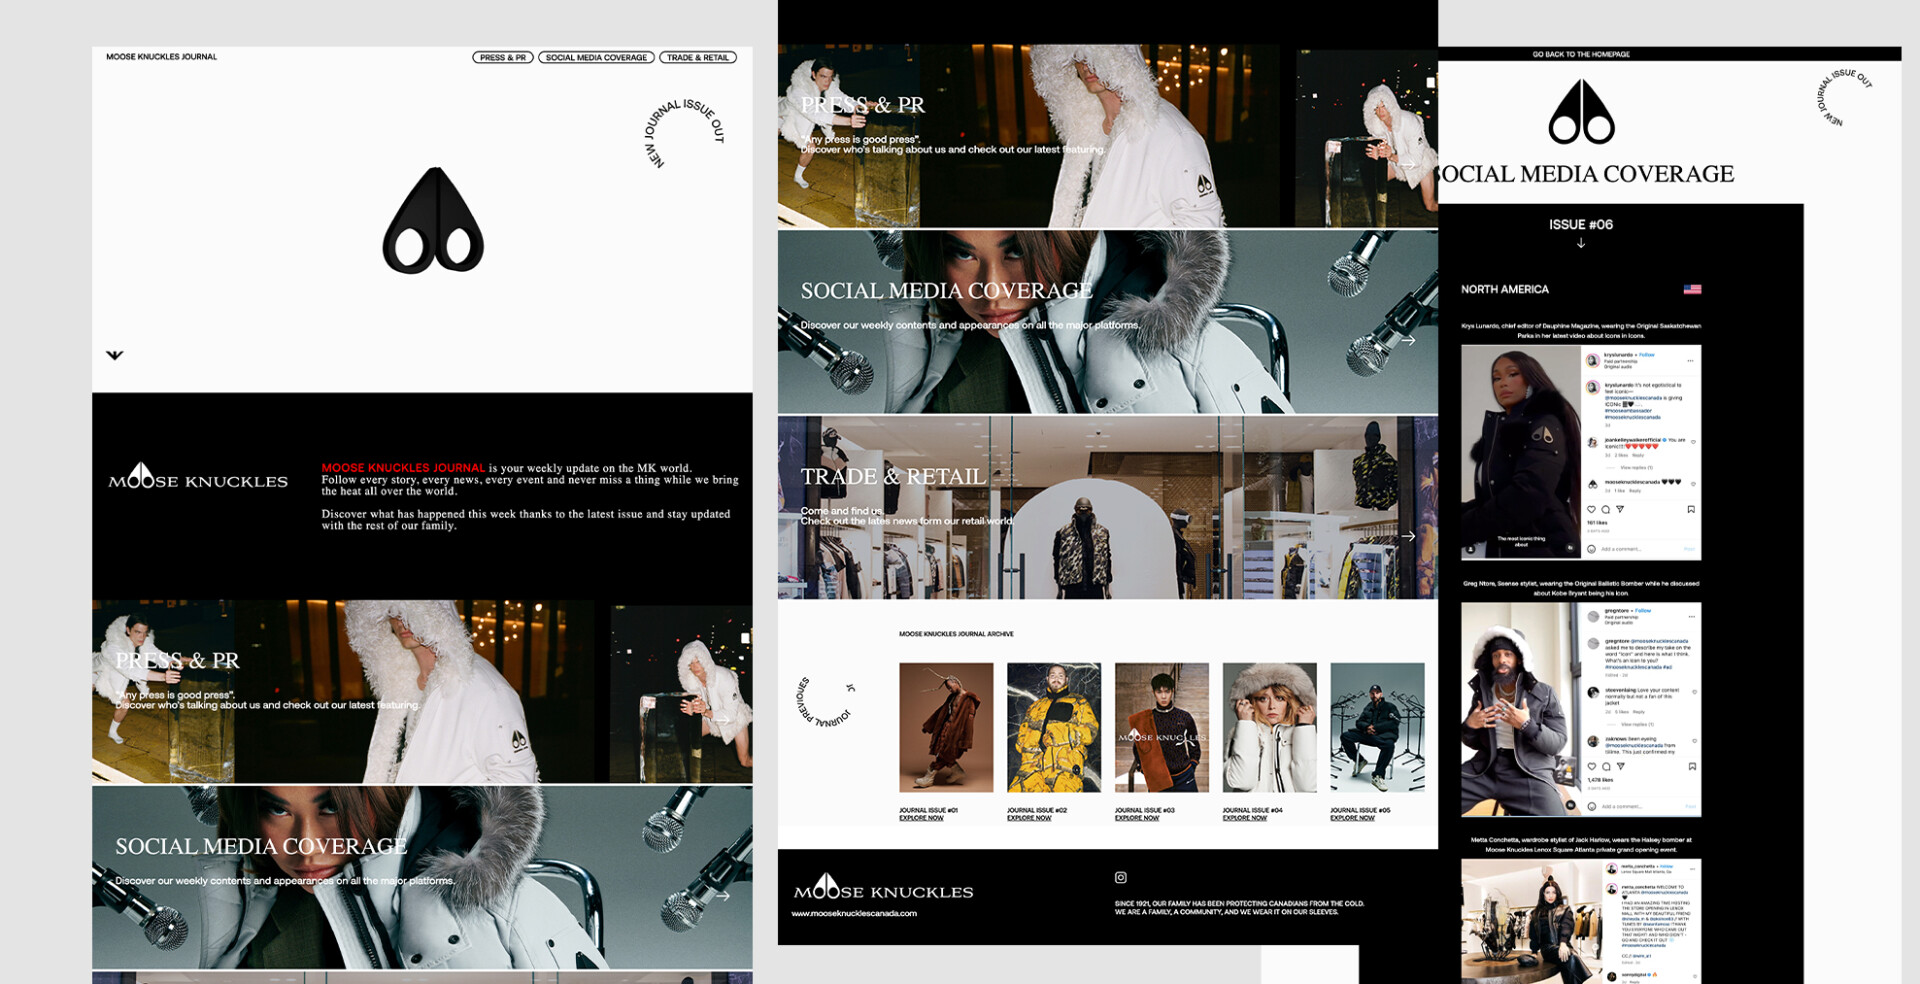Open the Journal Issue #04 cover thumbnail

click(x=1269, y=727)
